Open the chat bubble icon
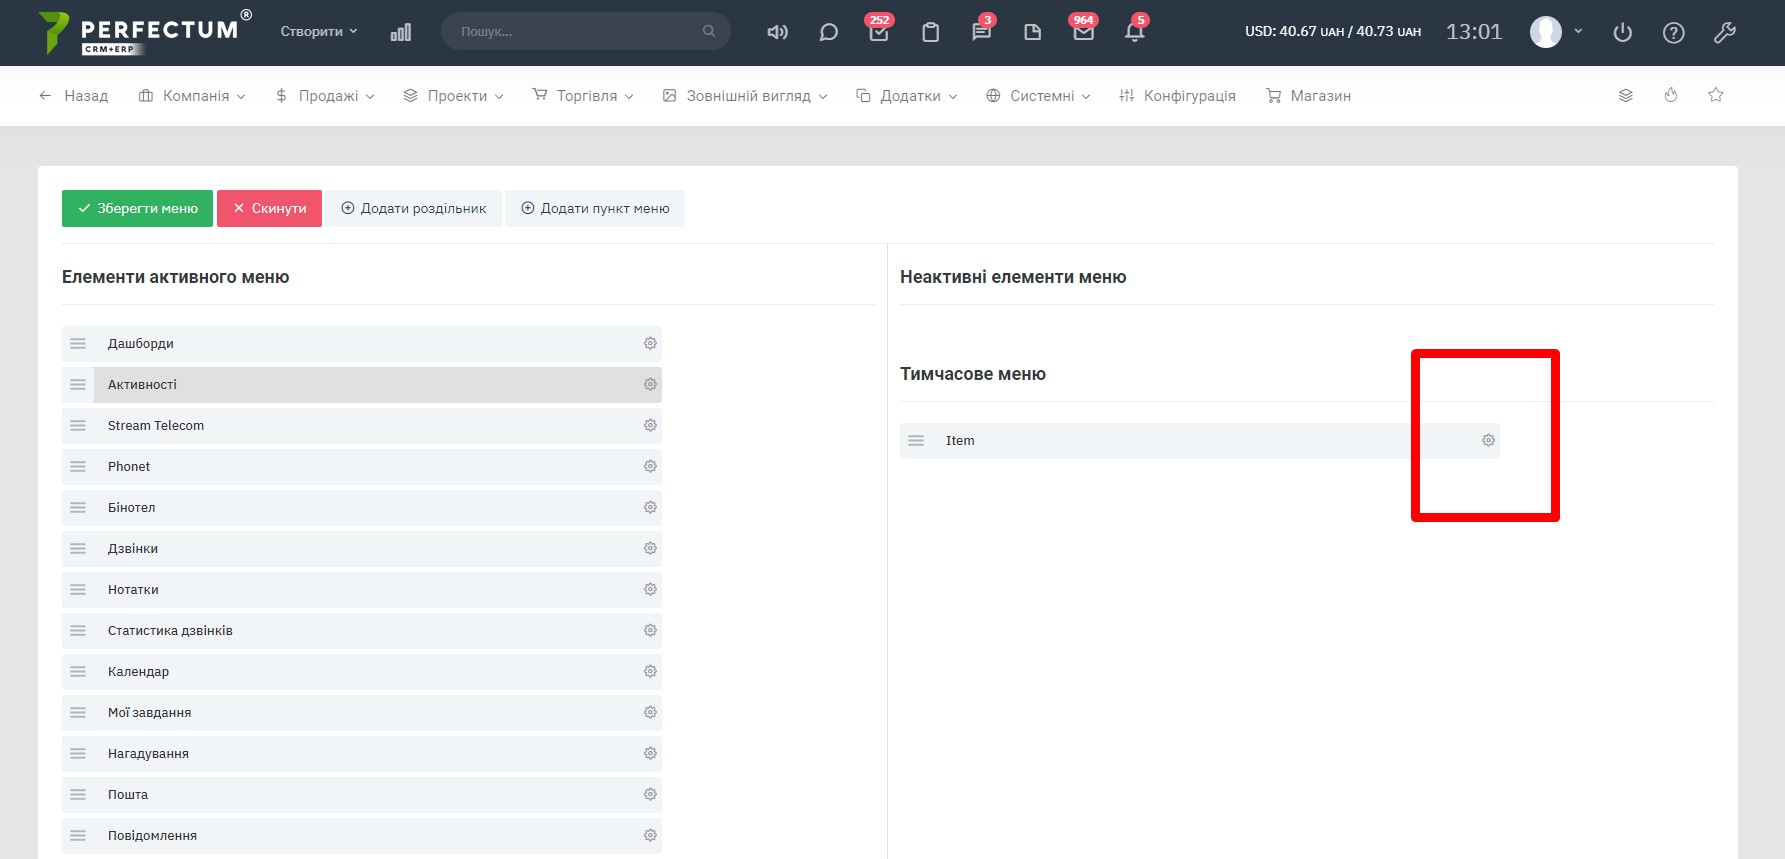This screenshot has width=1785, height=859. click(828, 32)
